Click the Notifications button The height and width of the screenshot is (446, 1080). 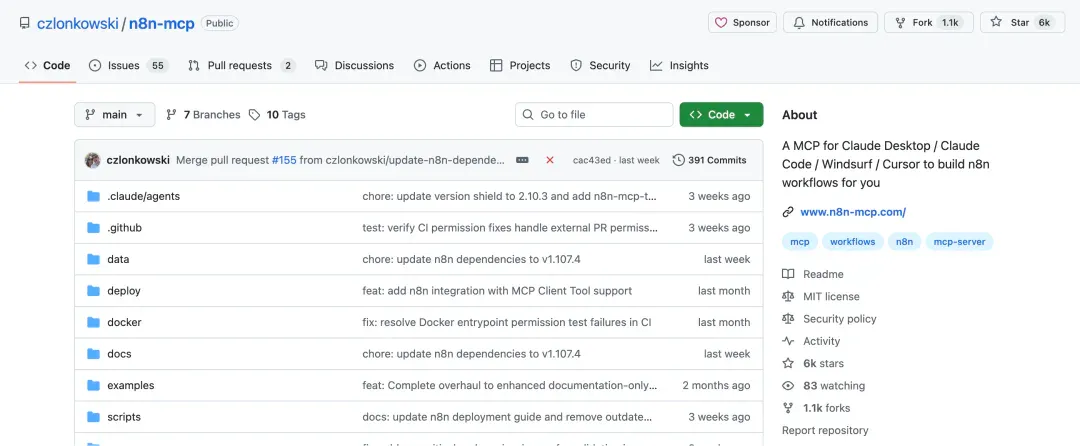pos(831,23)
